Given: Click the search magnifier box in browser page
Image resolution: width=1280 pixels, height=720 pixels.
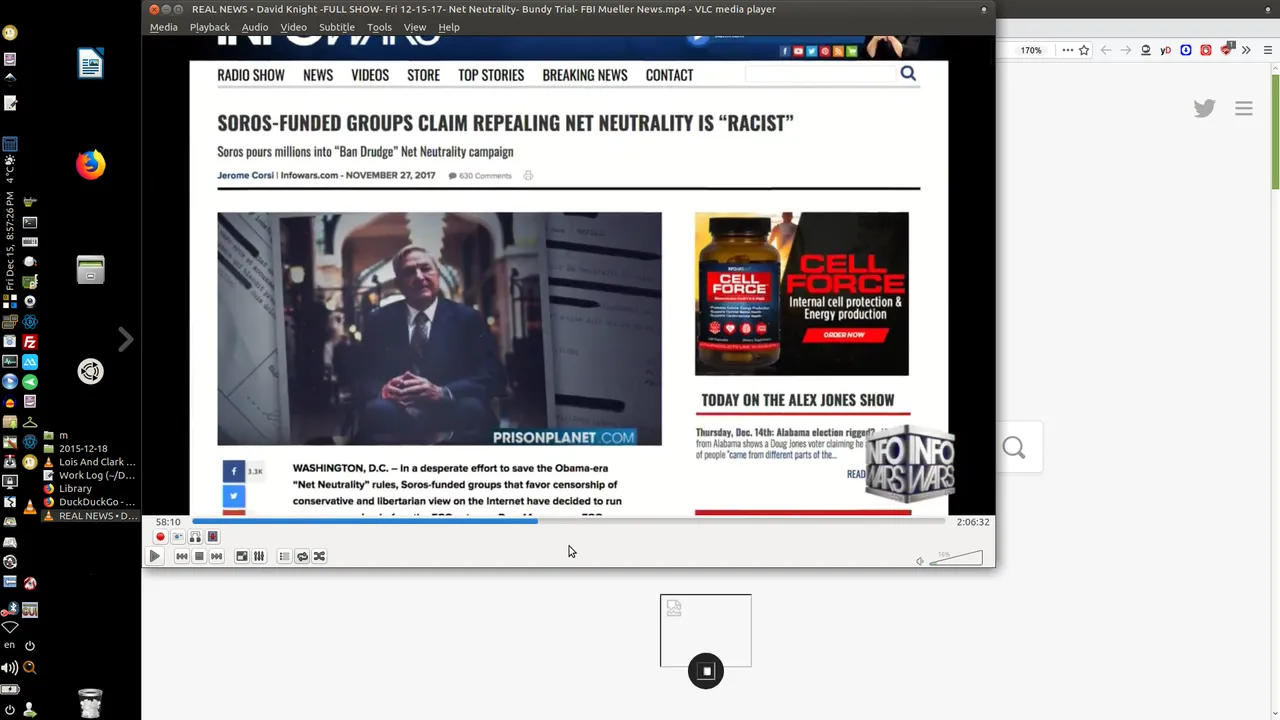Looking at the screenshot, I should (x=1014, y=448).
